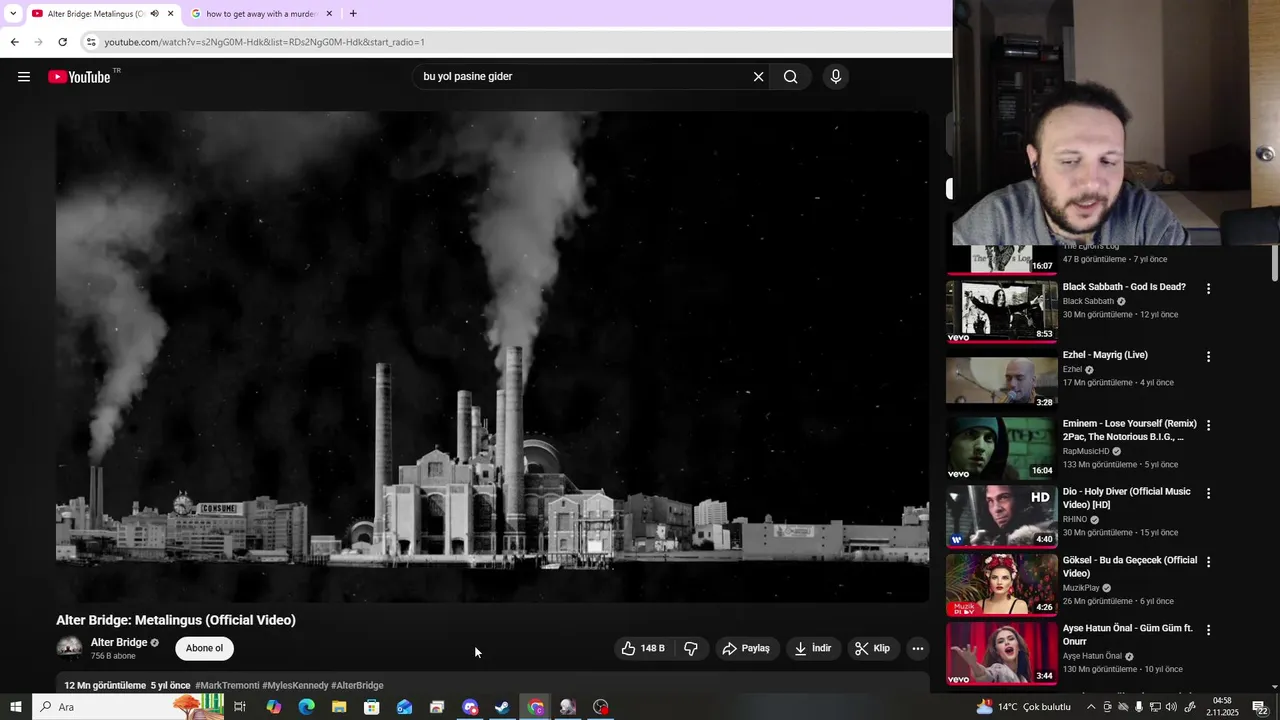The image size is (1280, 720).
Task: Open the Windows Start menu
Action: 15,707
